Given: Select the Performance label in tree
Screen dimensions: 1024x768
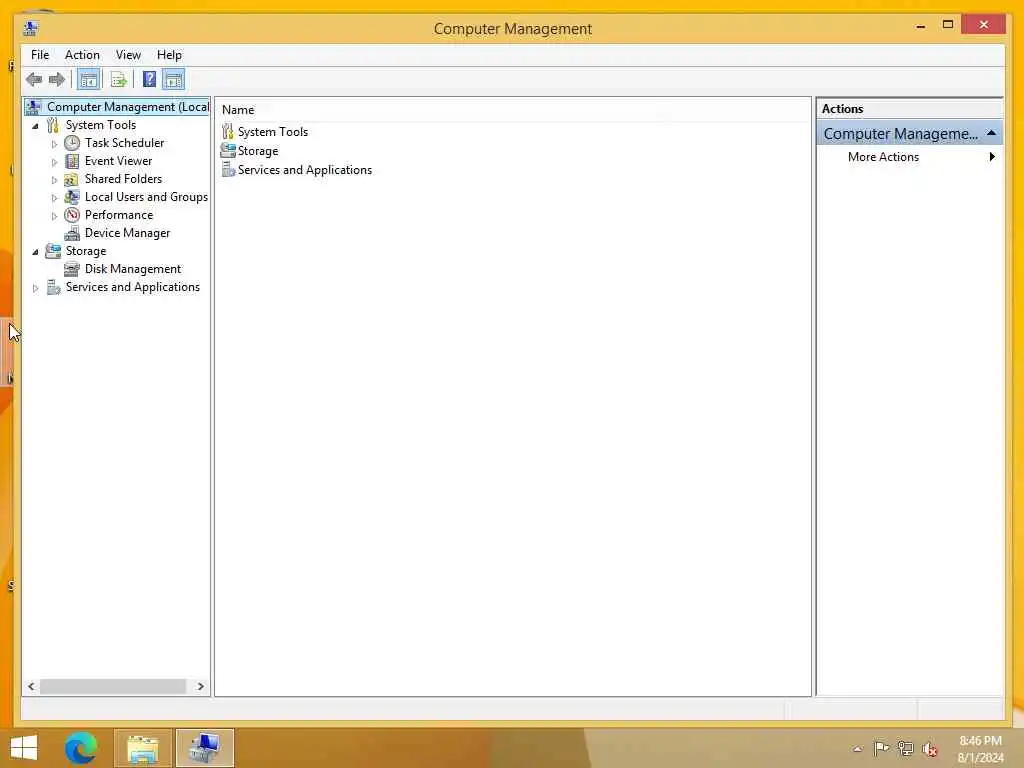Looking at the screenshot, I should click(x=119, y=215).
